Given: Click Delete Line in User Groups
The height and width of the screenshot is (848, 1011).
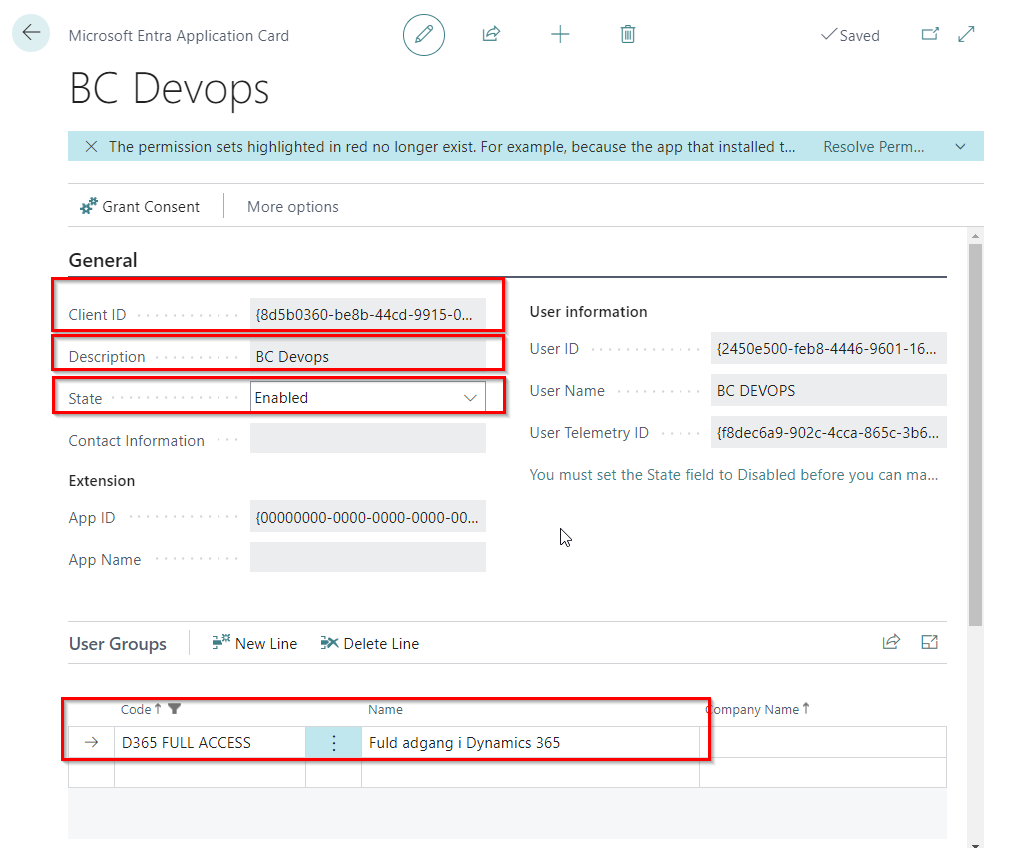Looking at the screenshot, I should pos(370,644).
